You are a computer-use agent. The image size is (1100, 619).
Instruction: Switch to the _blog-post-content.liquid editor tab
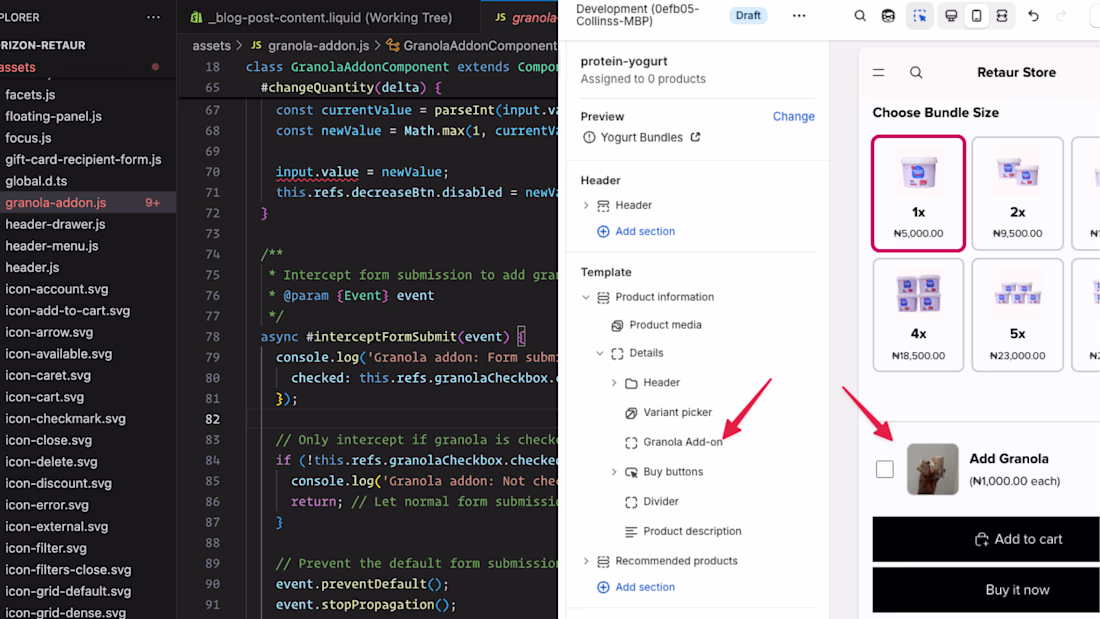tap(330, 17)
